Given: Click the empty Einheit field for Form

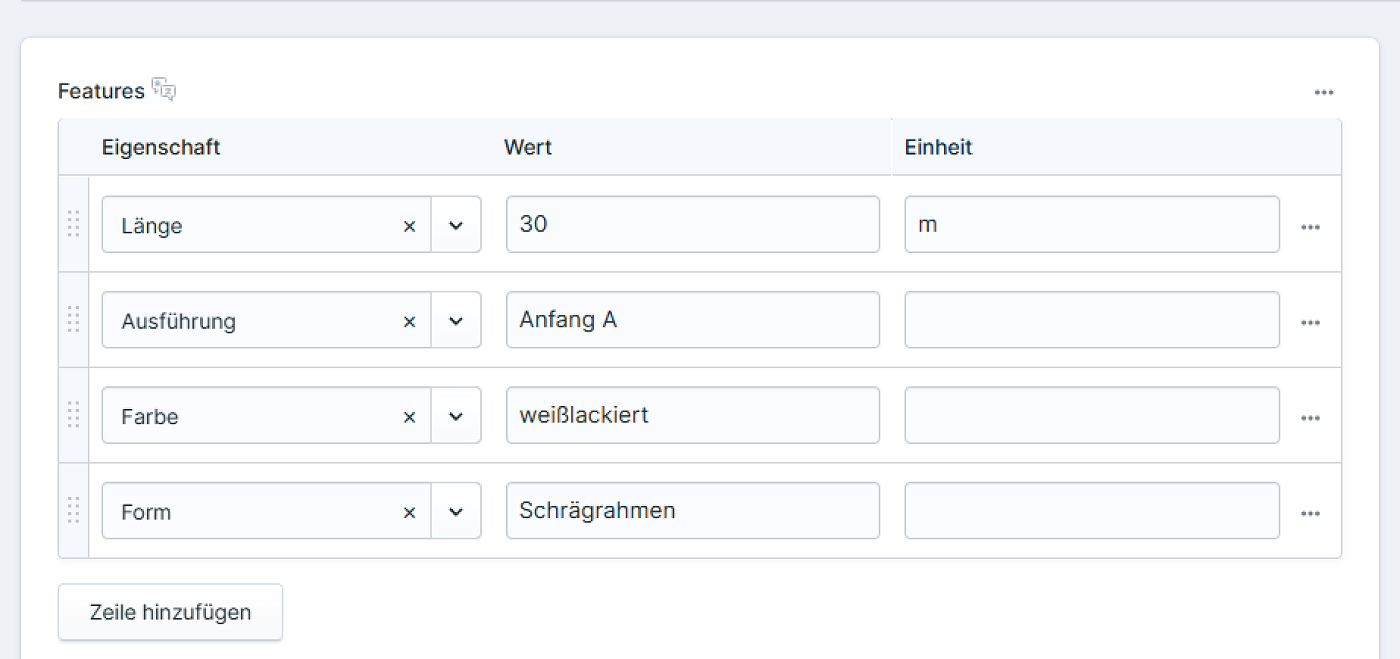Looking at the screenshot, I should pyautogui.click(x=1091, y=511).
